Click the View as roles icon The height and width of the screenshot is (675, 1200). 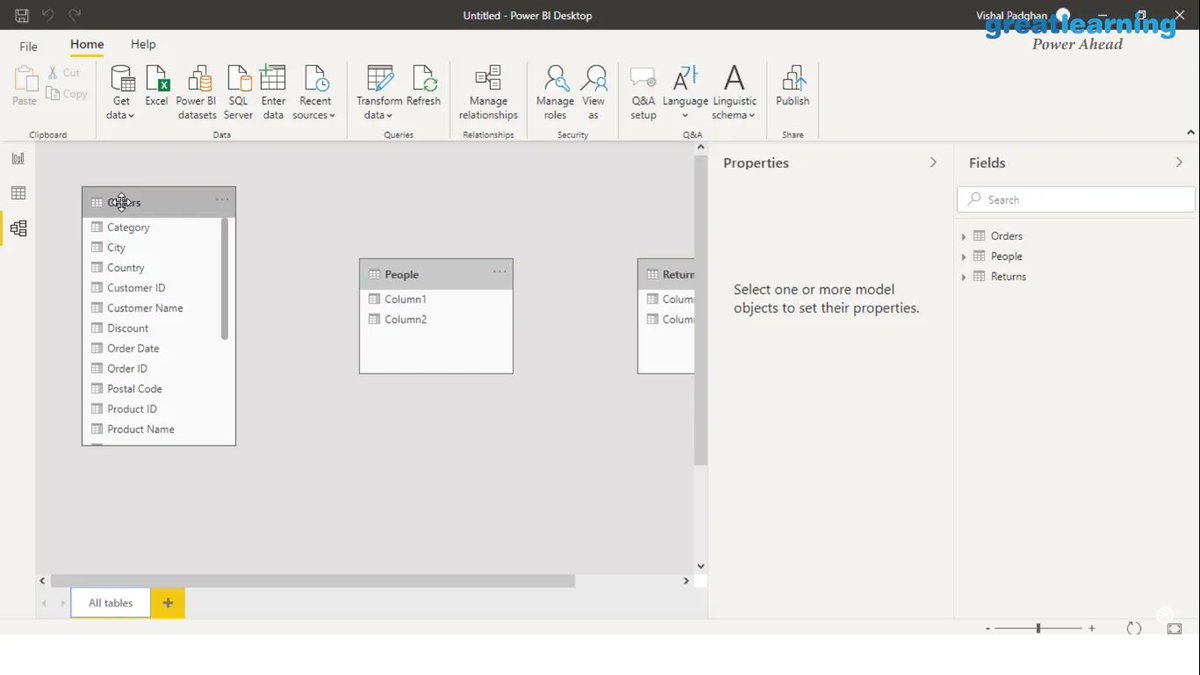point(594,93)
